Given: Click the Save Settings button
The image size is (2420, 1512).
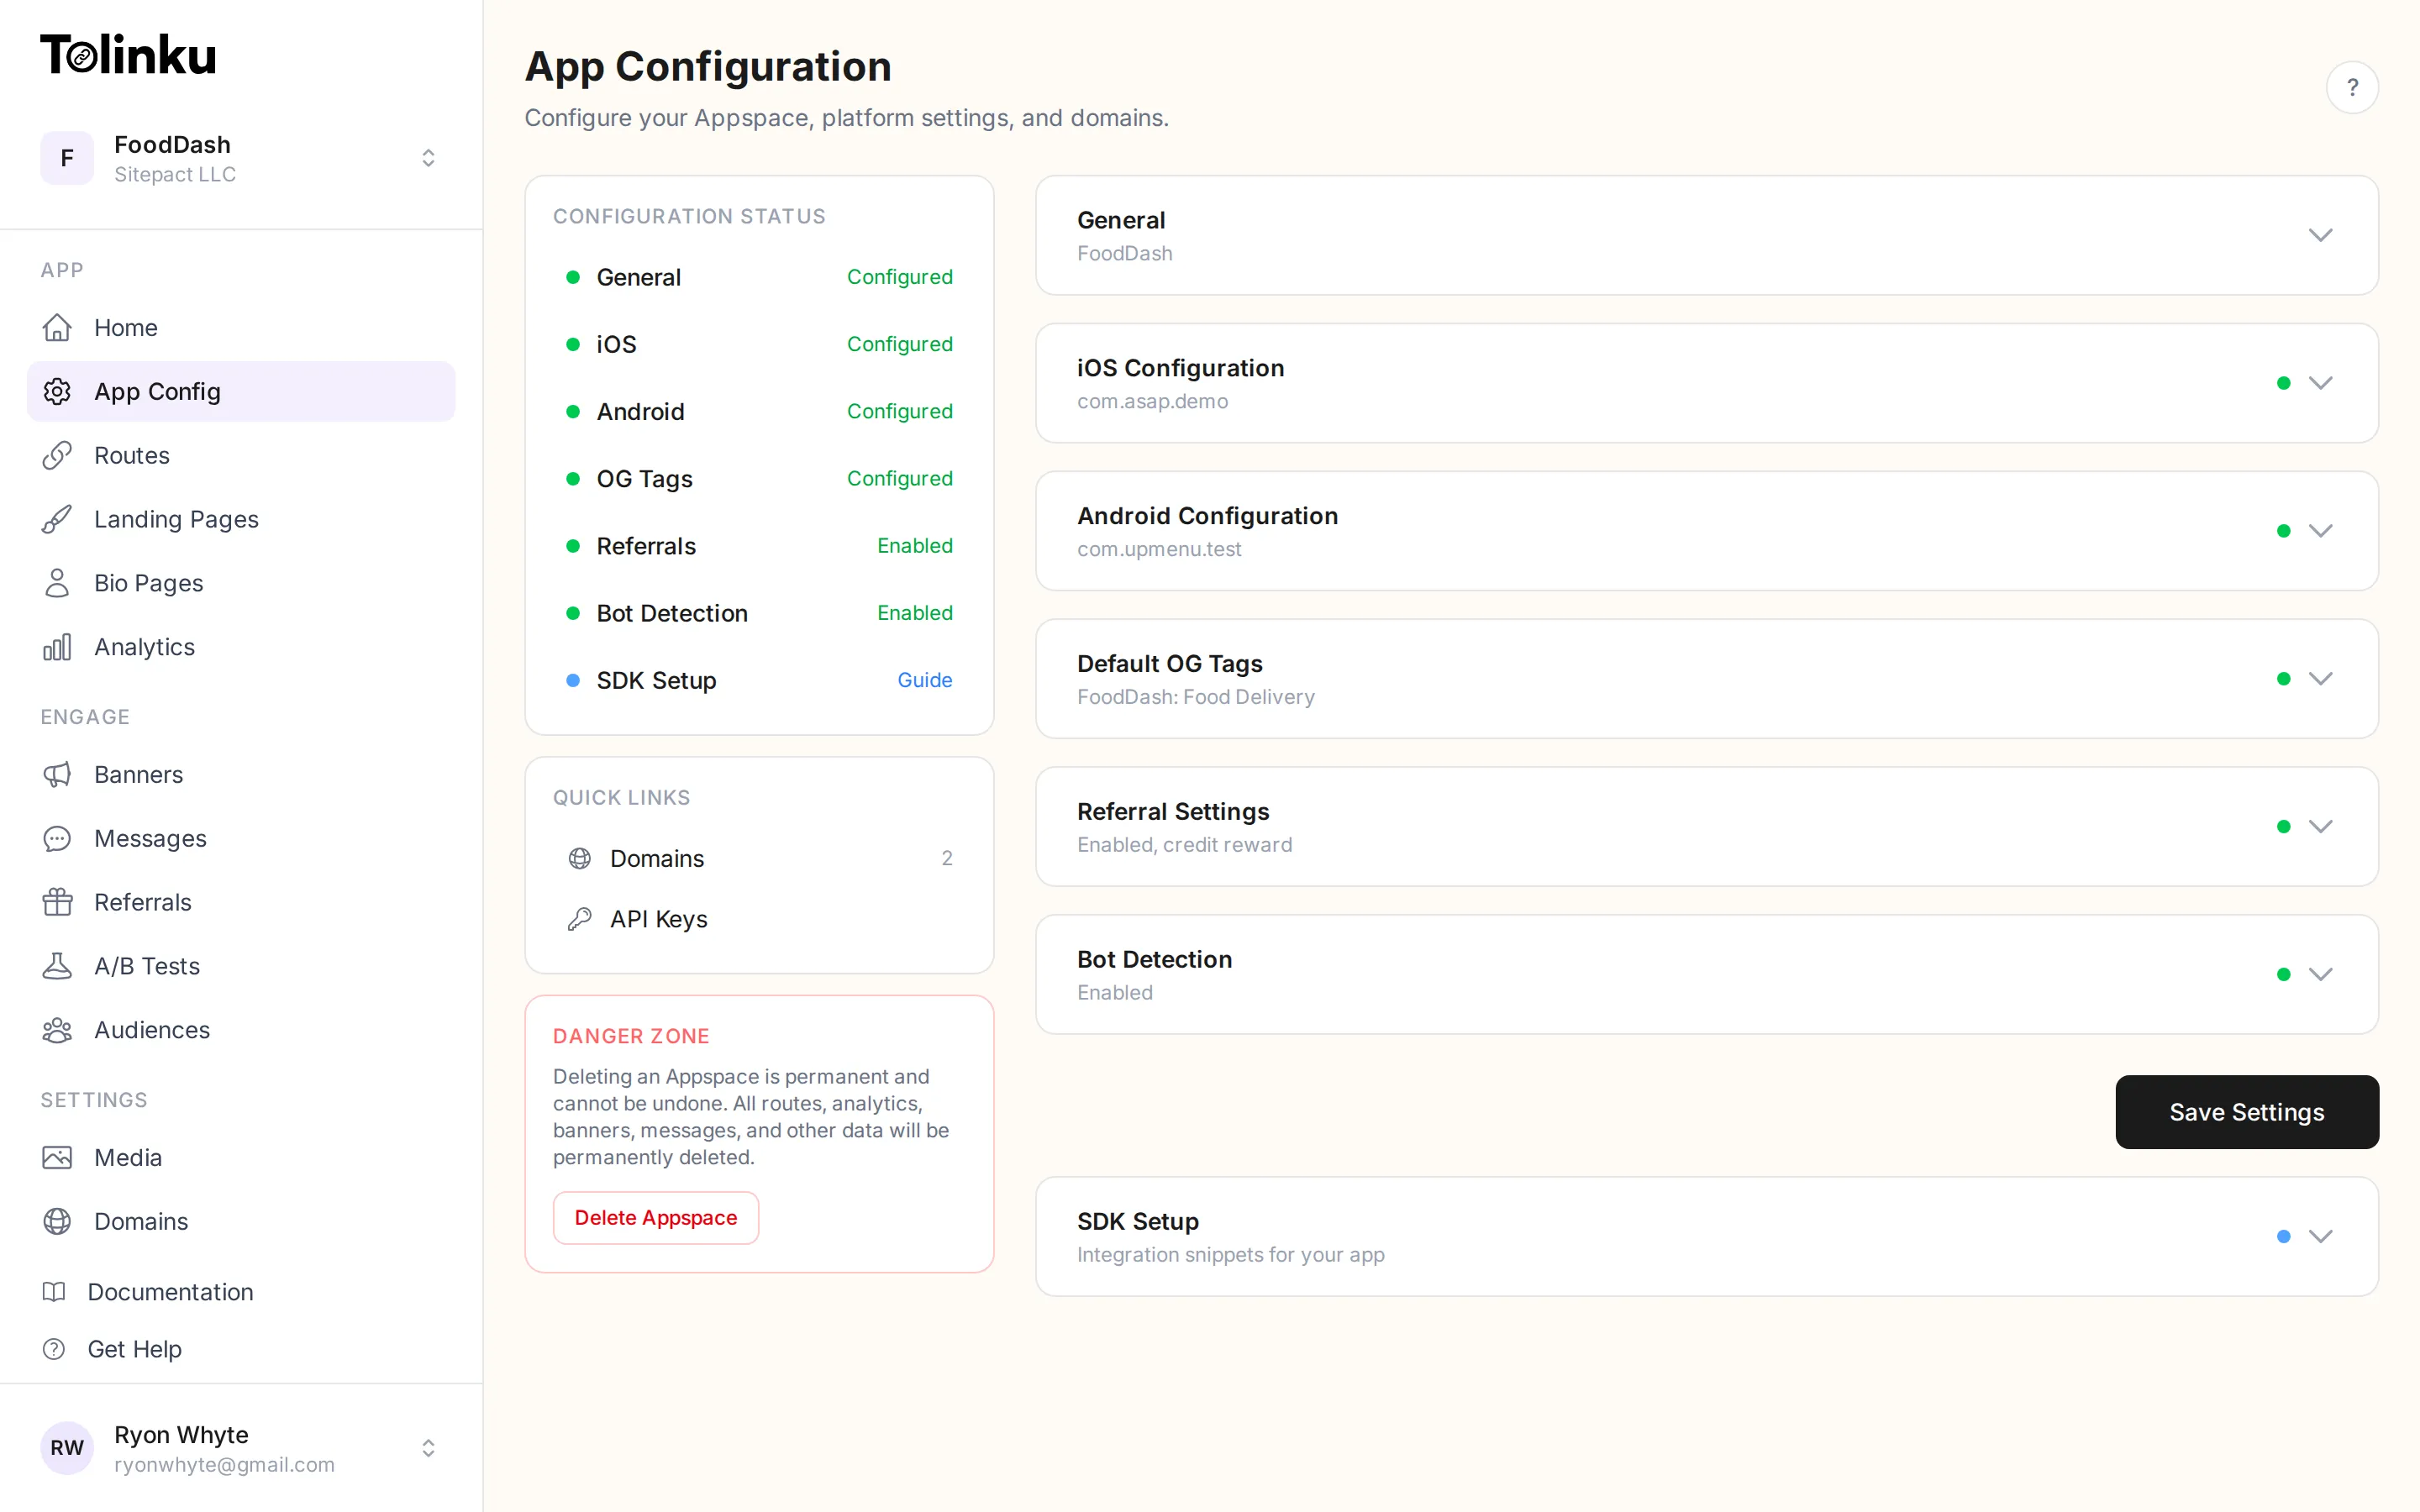Looking at the screenshot, I should 2246,1112.
